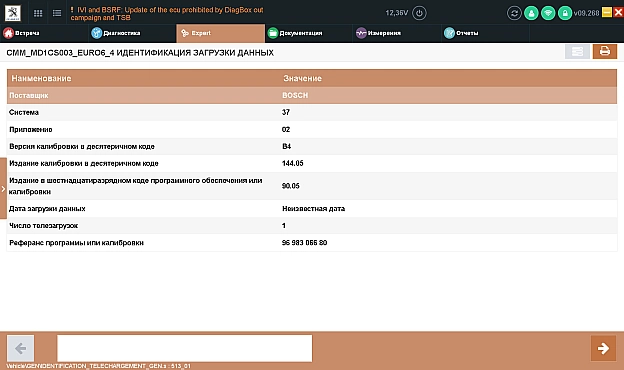Select Издание в шестнадцатиразрядном коде row
Image resolution: width=624 pixels, height=370 pixels.
[x=312, y=186]
